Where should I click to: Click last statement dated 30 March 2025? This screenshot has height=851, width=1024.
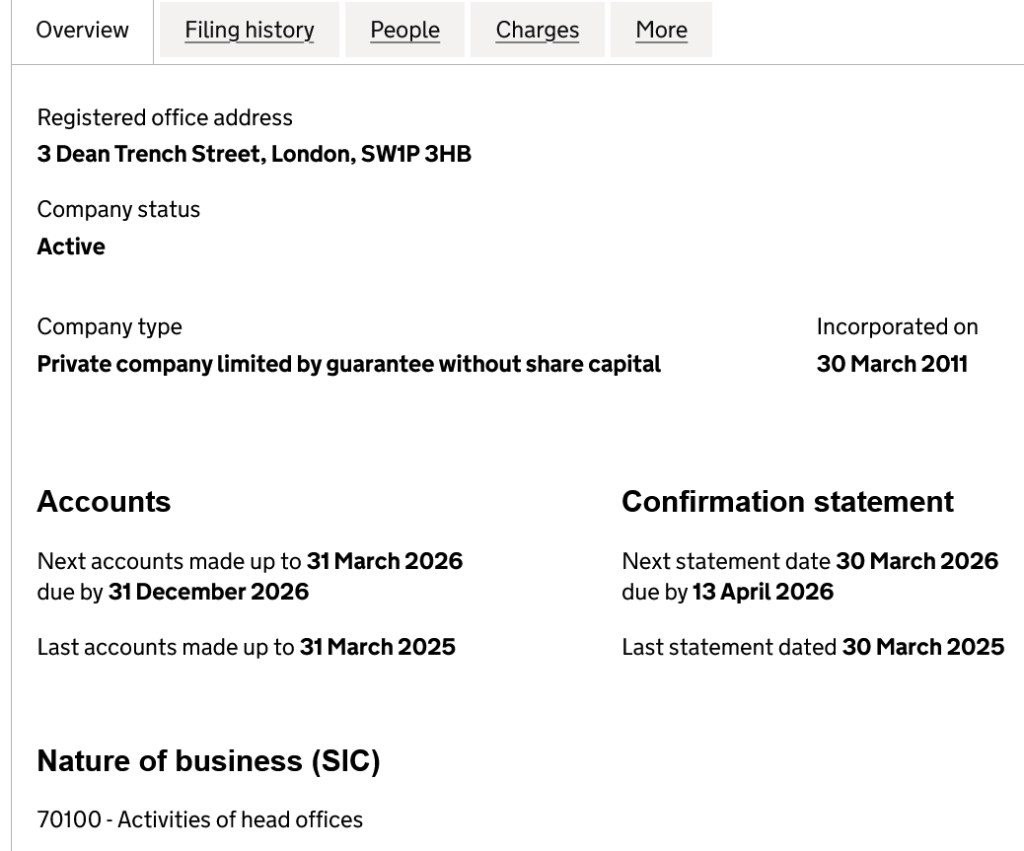pyautogui.click(x=923, y=648)
